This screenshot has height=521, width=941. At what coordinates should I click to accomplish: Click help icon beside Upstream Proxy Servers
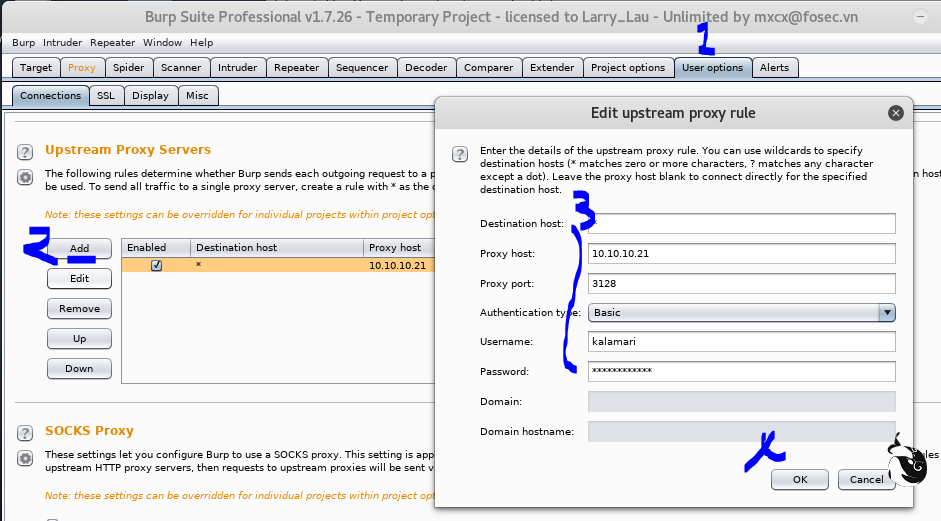pos(25,152)
